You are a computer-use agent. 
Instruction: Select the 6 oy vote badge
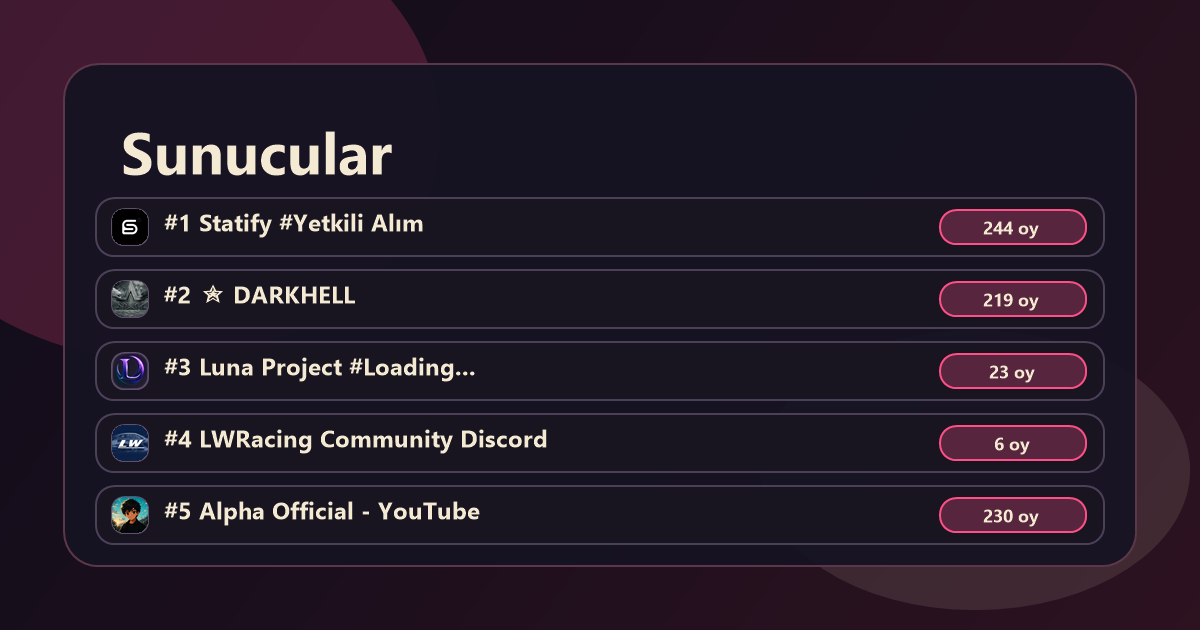pyautogui.click(x=1013, y=443)
